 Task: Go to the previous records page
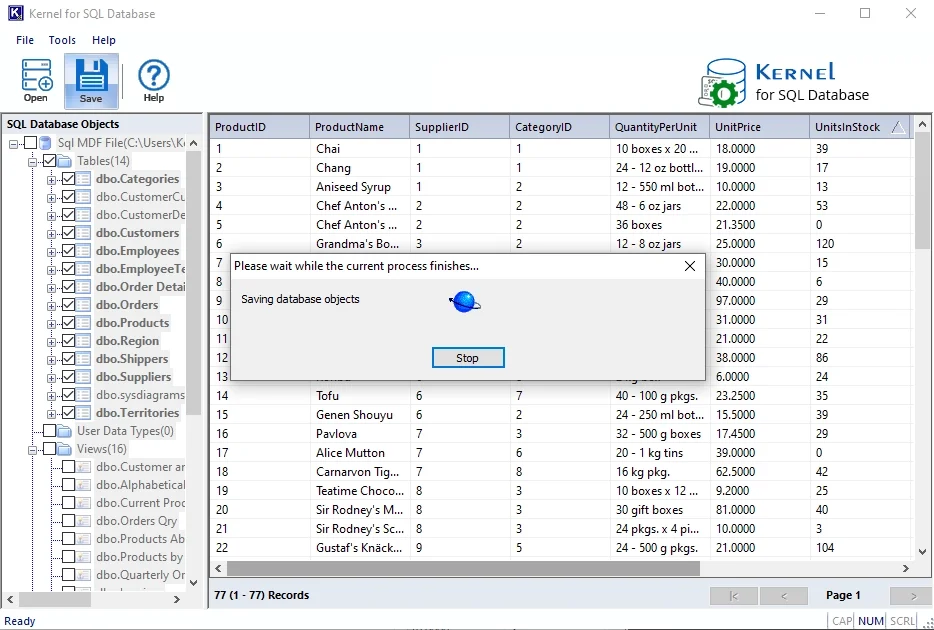[x=784, y=595]
